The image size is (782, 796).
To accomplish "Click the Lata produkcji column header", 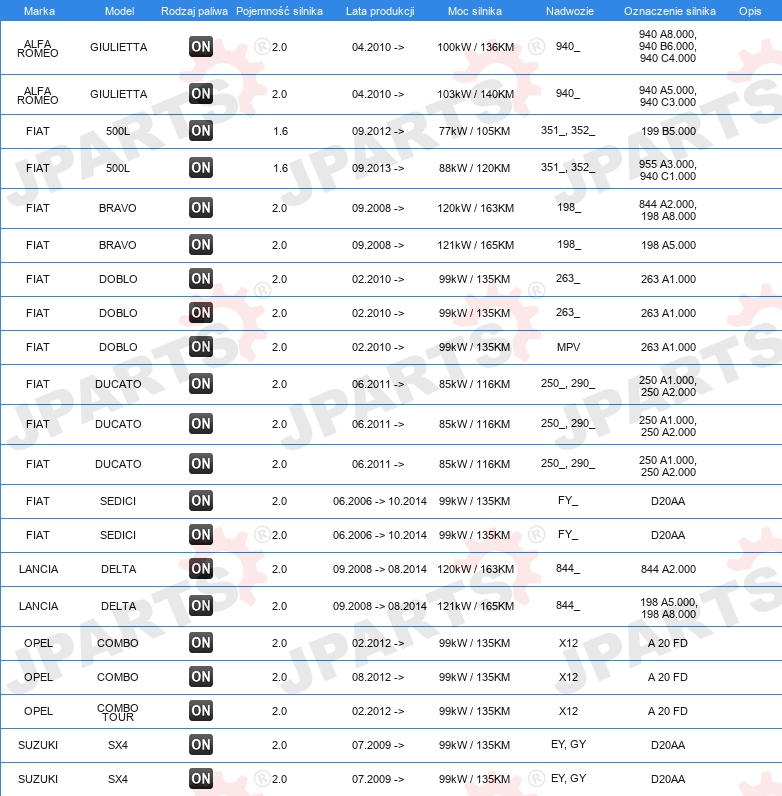I will click(380, 11).
